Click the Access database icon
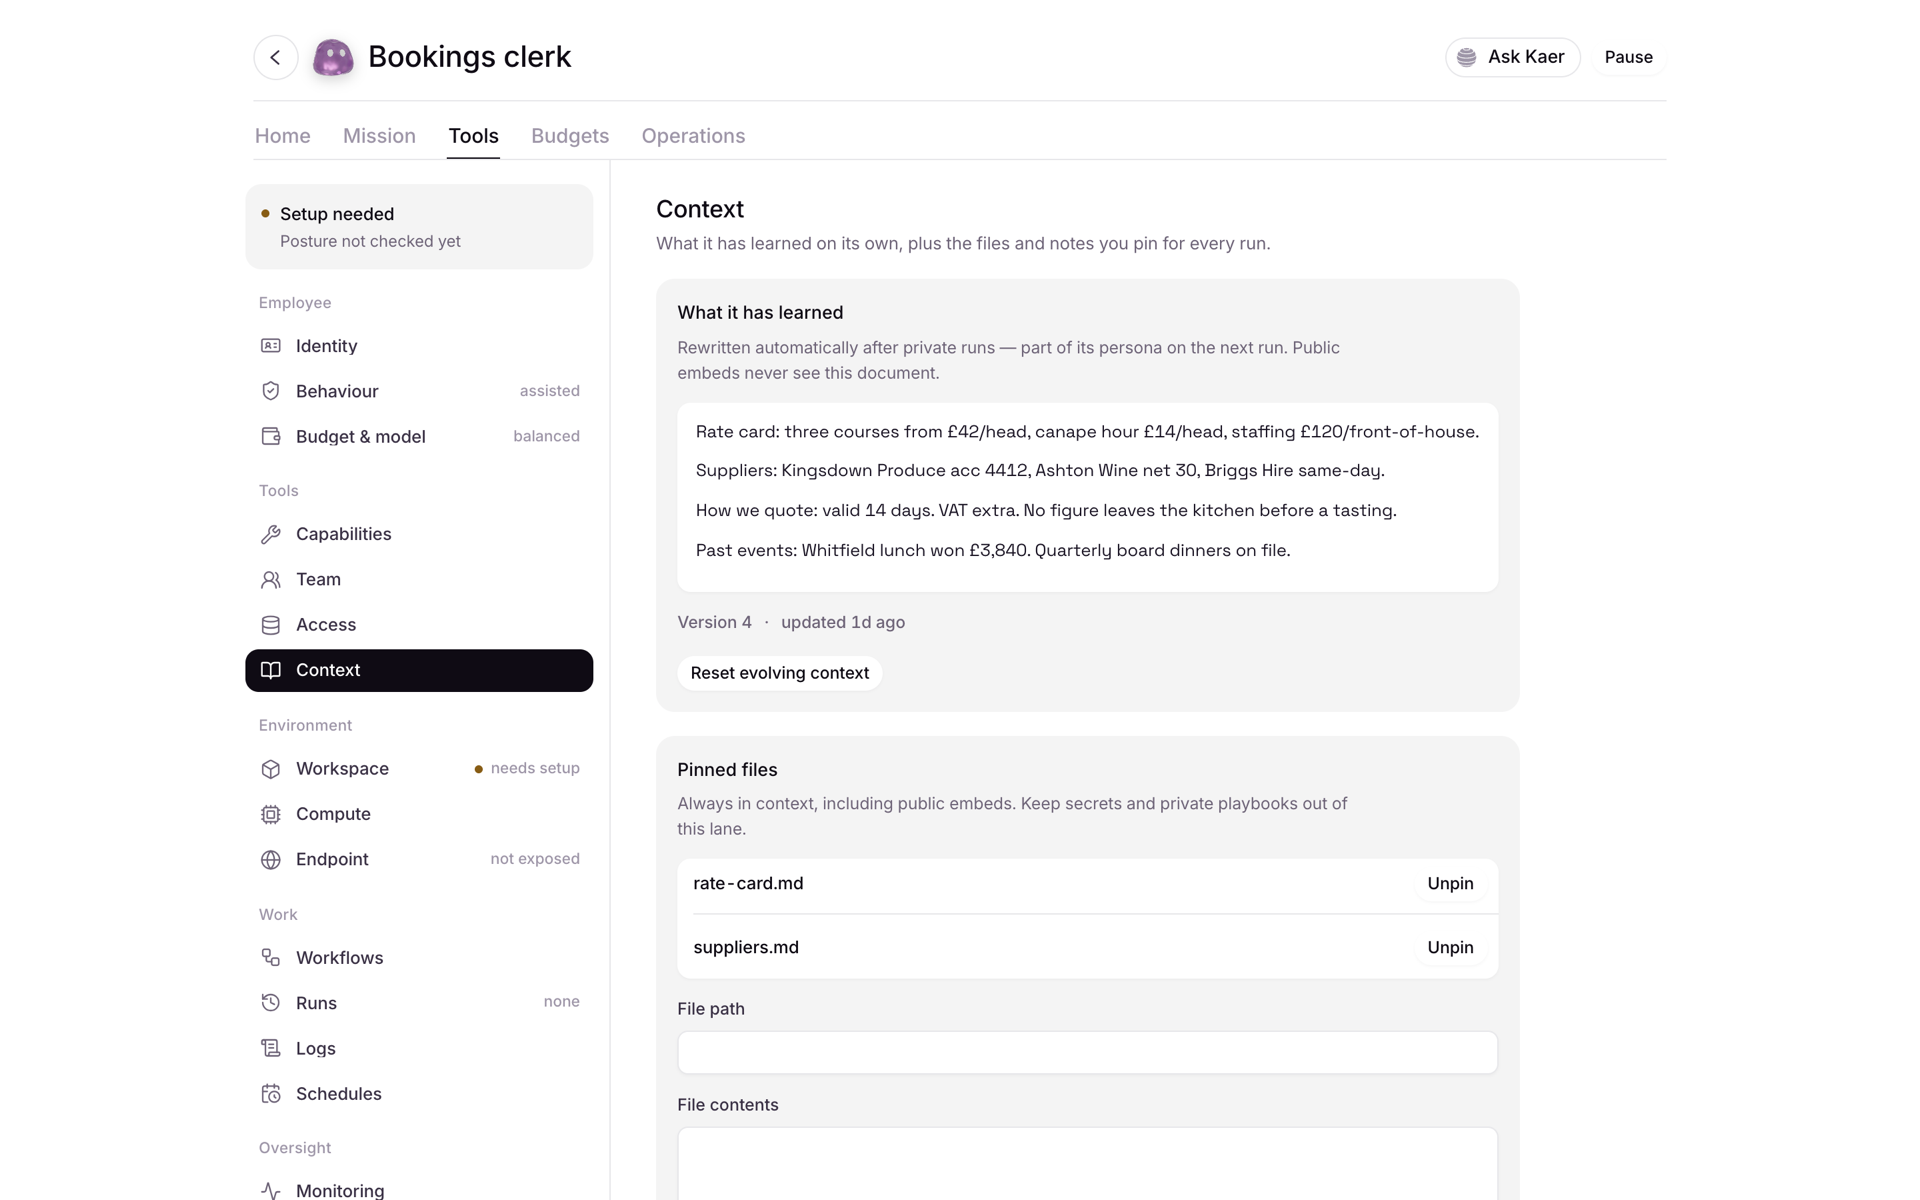The height and width of the screenshot is (1200, 1920). 271,625
